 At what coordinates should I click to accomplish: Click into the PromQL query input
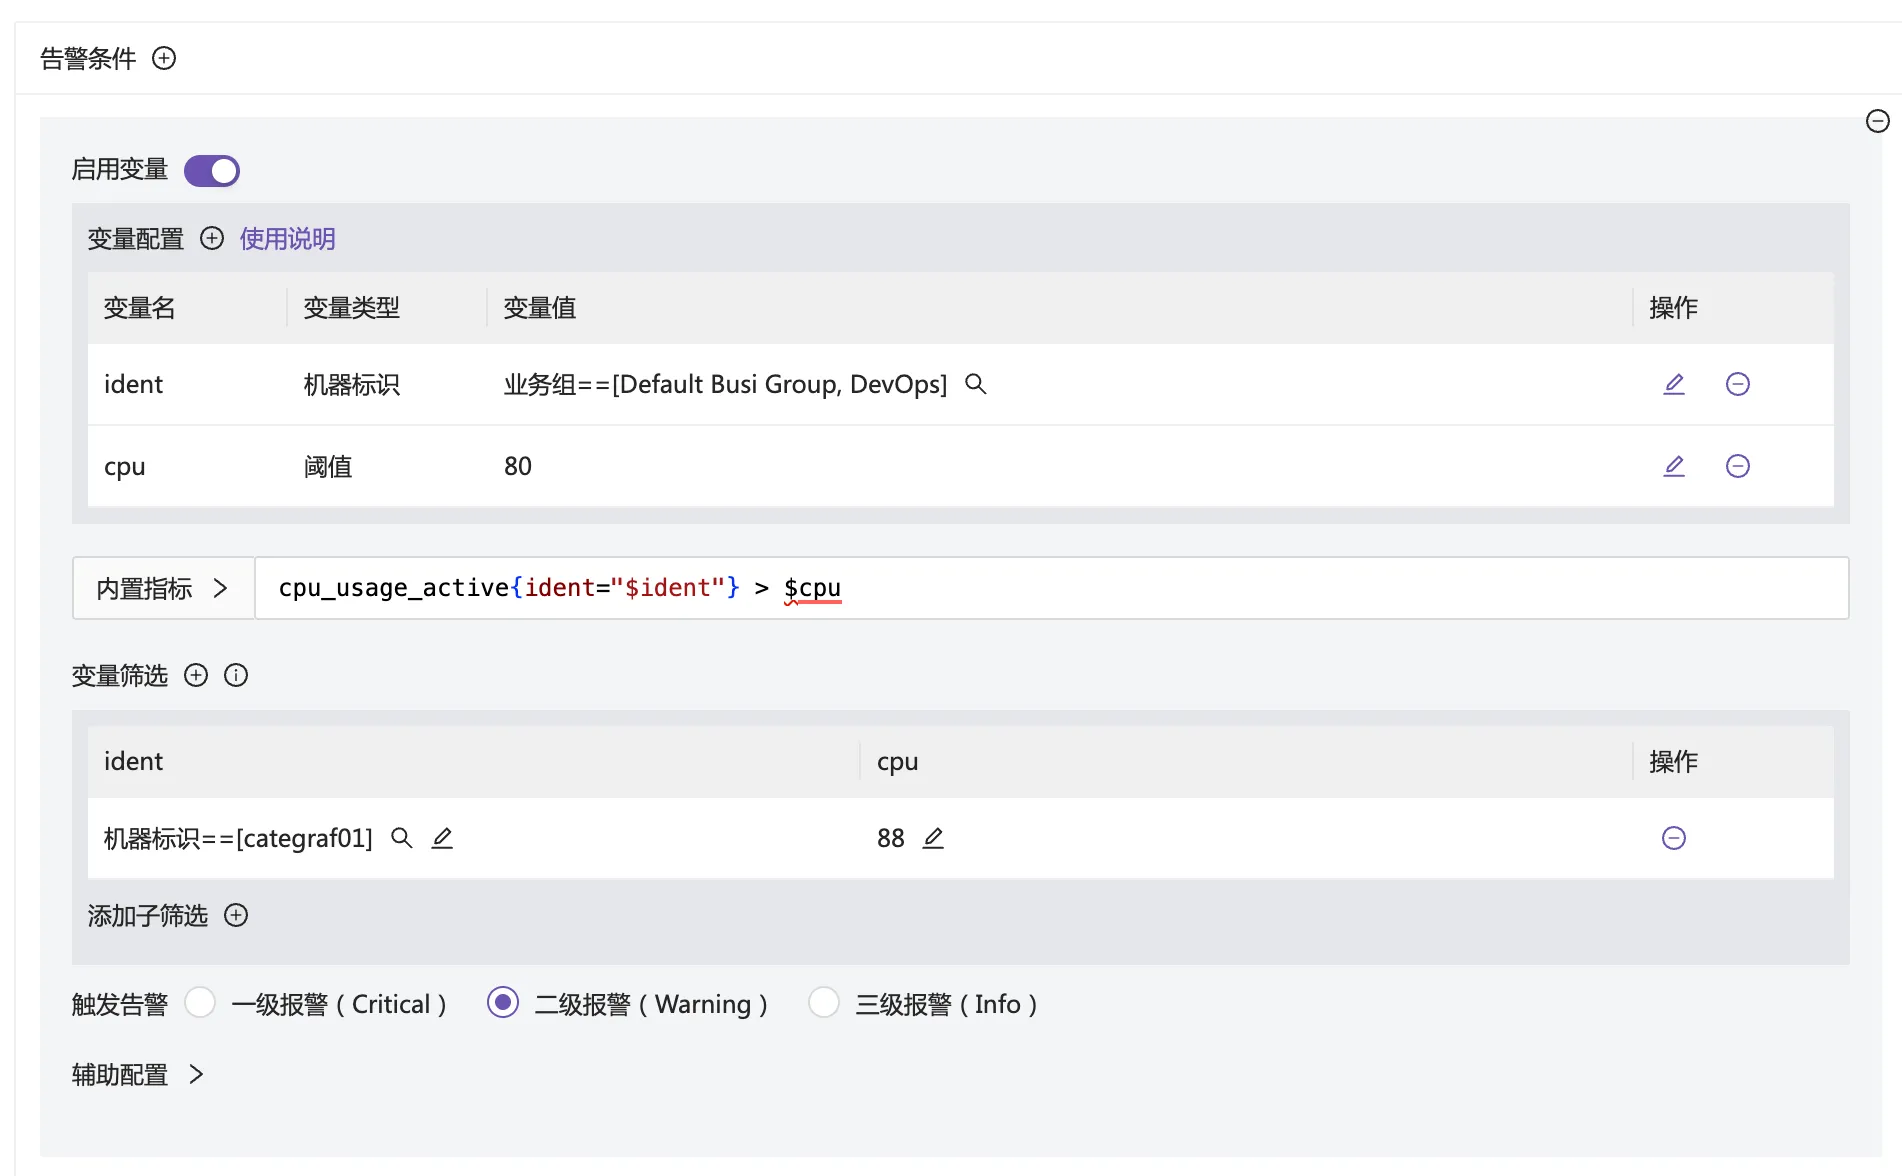point(1200,588)
